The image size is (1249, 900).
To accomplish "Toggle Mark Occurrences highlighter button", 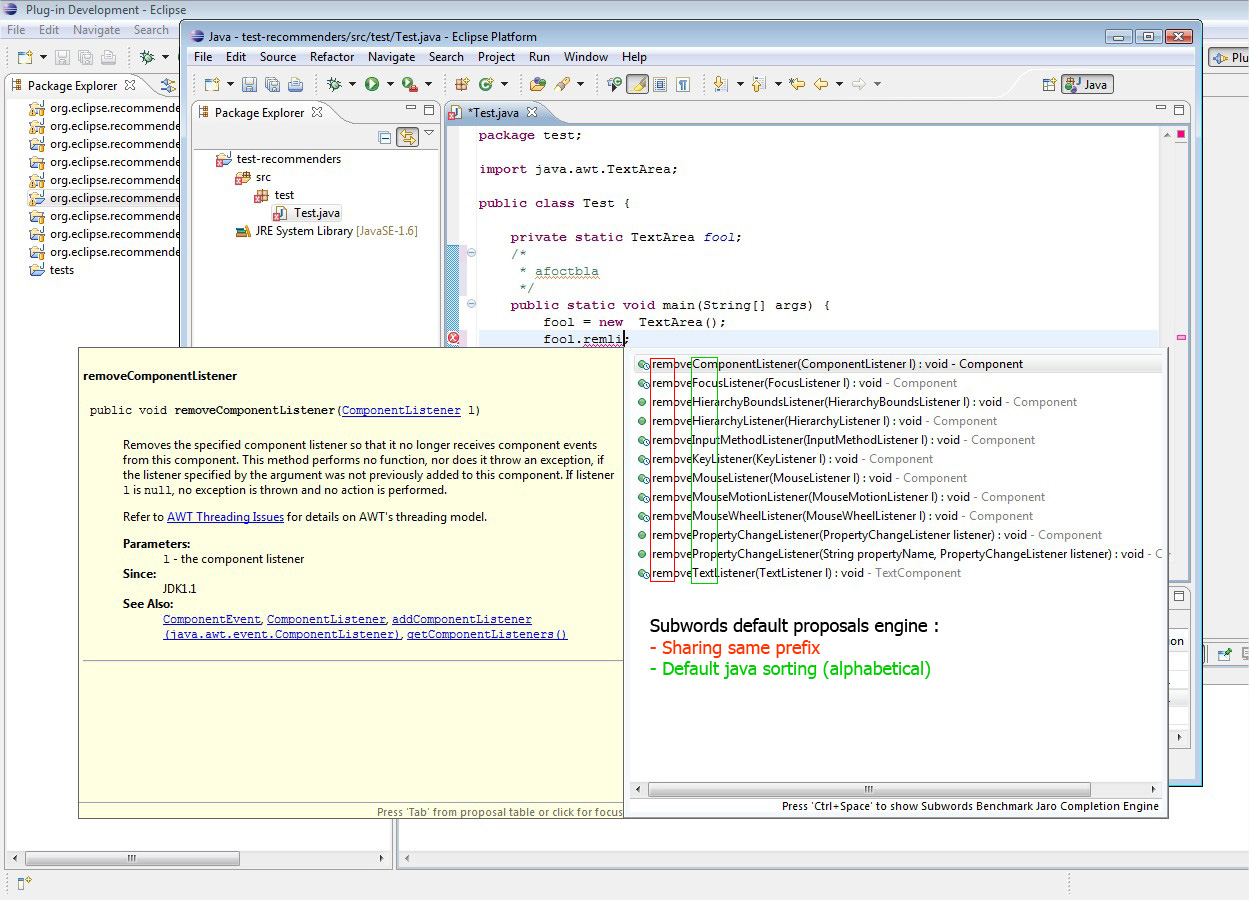I will point(637,84).
